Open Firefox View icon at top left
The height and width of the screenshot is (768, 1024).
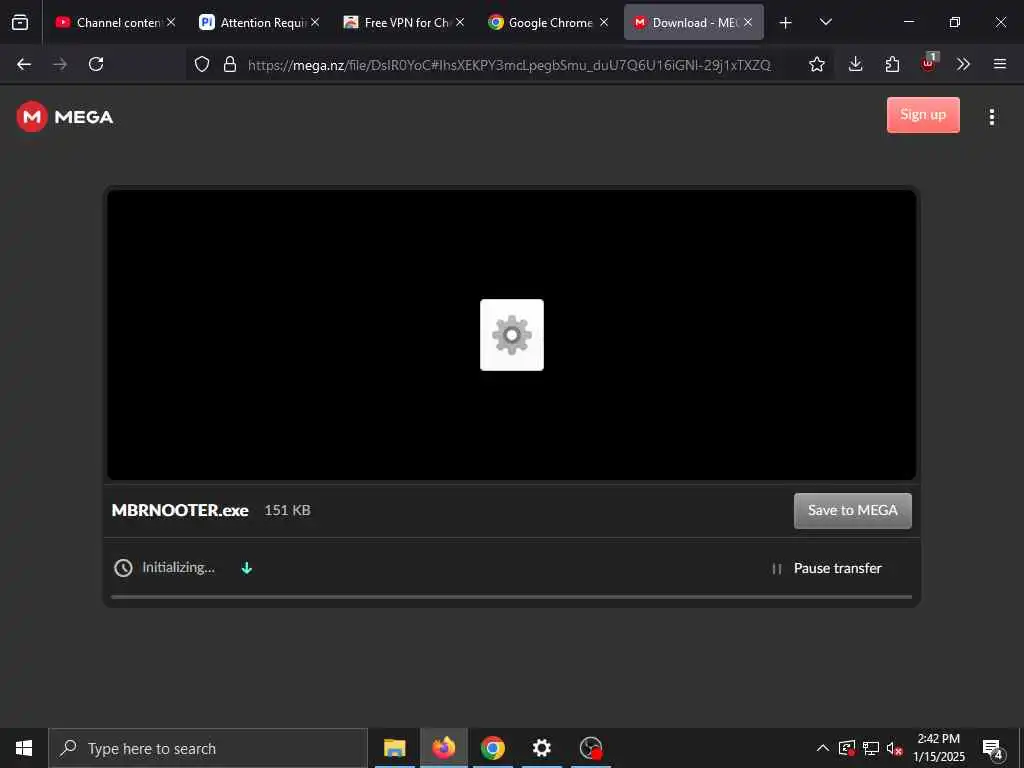pos(20,22)
